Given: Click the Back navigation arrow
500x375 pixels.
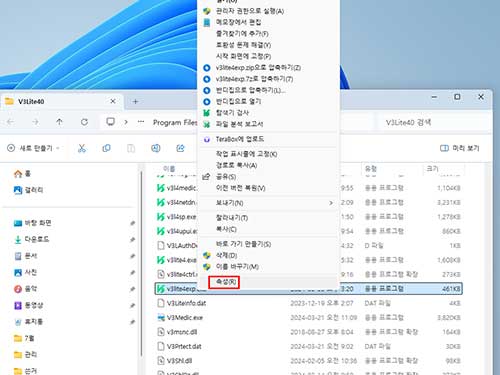Looking at the screenshot, I should (11, 122).
